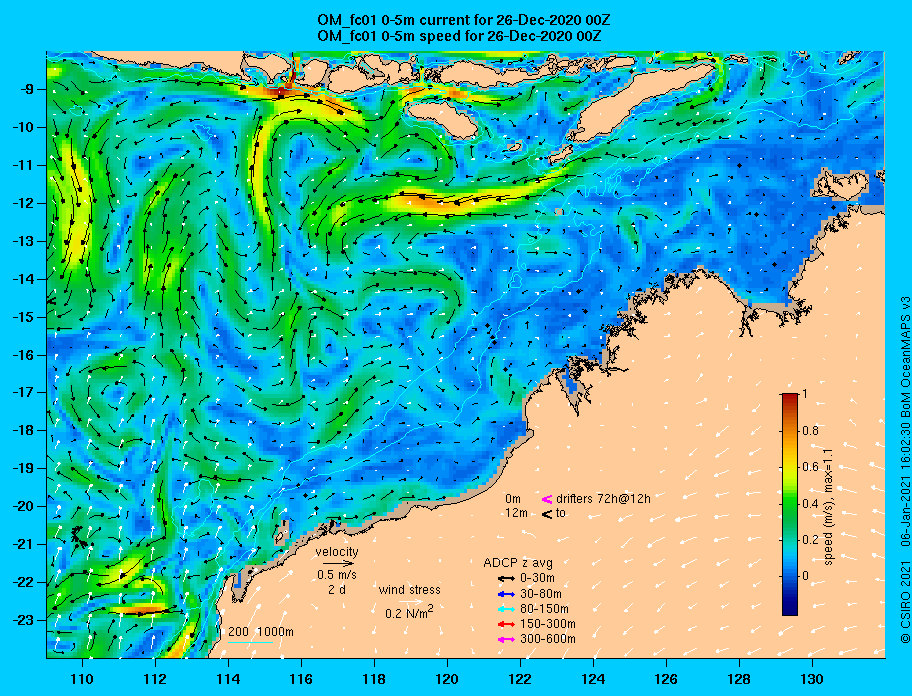Click the 'speed (m/s), max=1.1' color bar caption

[x=829, y=506]
